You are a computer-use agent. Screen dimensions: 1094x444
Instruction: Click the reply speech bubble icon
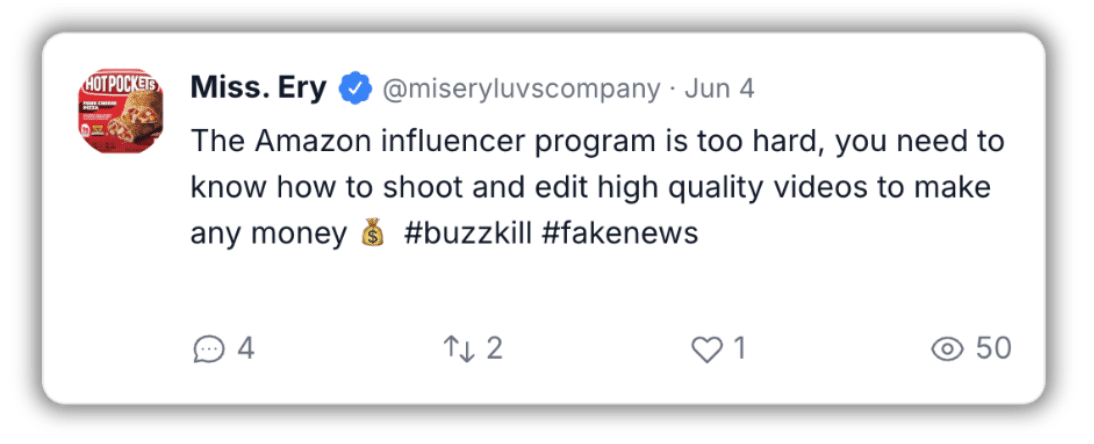click(209, 349)
